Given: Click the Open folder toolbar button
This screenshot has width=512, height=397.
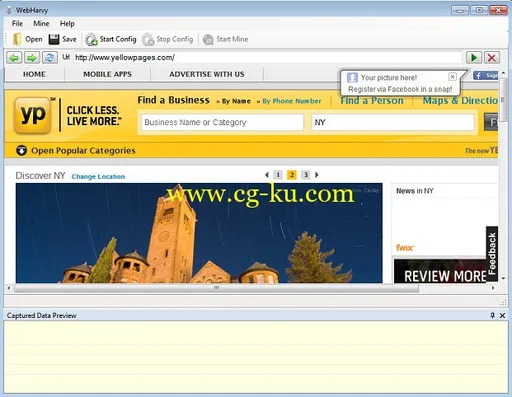Looking at the screenshot, I should click(x=28, y=39).
